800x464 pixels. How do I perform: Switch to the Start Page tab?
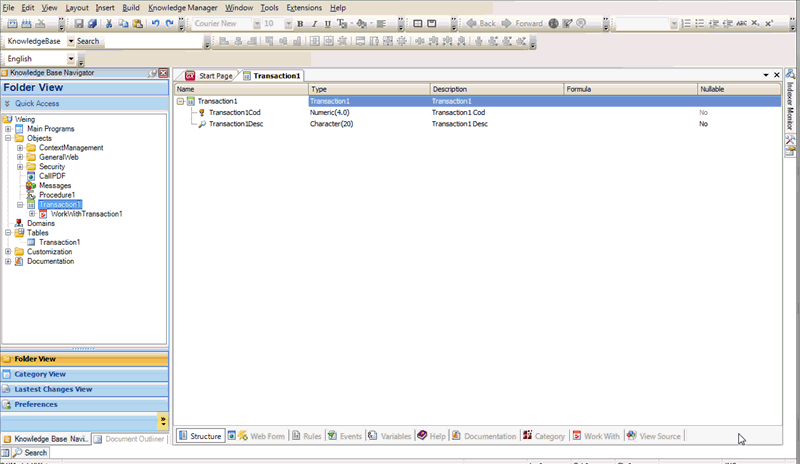[209, 76]
